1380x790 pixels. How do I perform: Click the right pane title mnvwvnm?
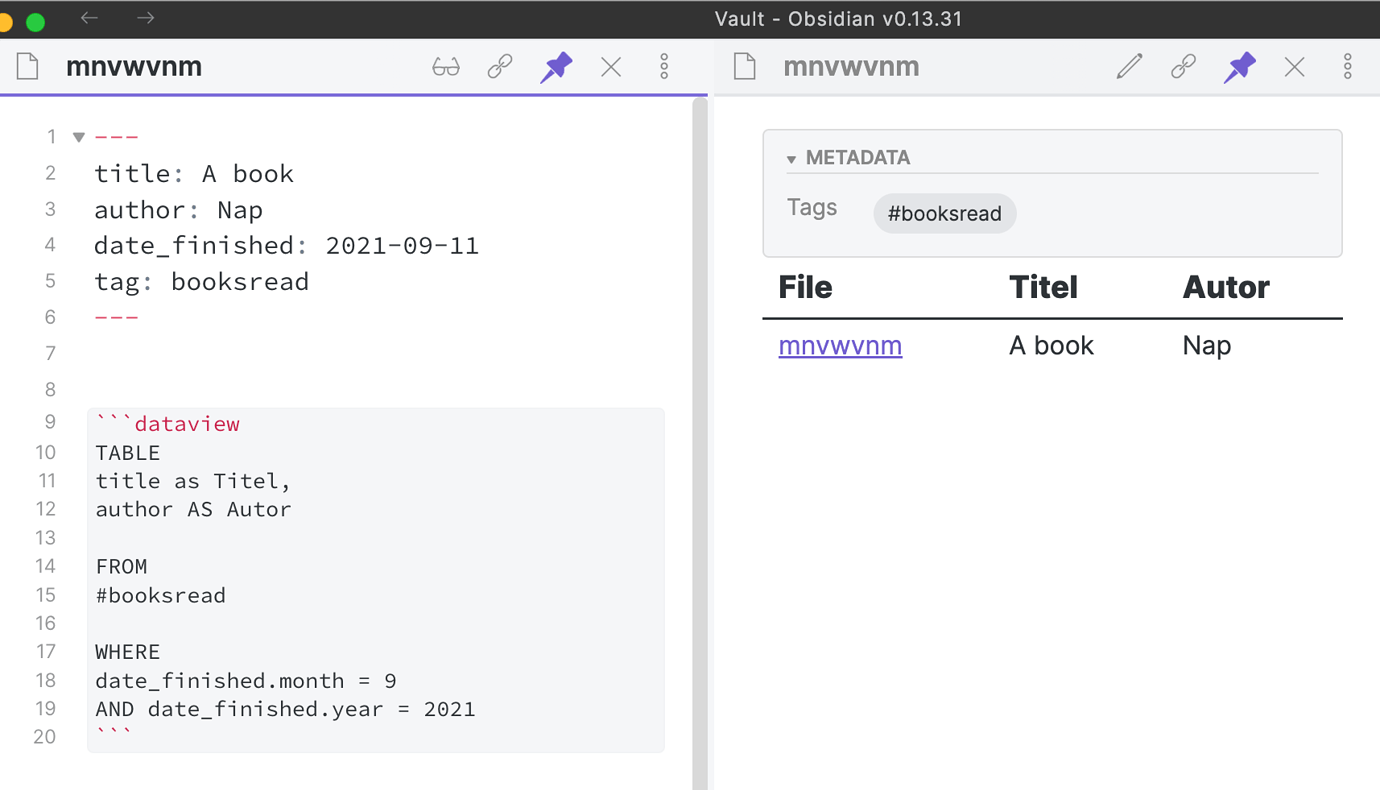(x=851, y=66)
